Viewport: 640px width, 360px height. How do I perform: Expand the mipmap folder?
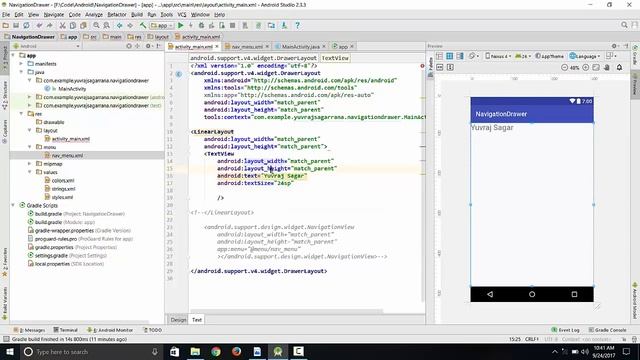[x=29, y=164]
